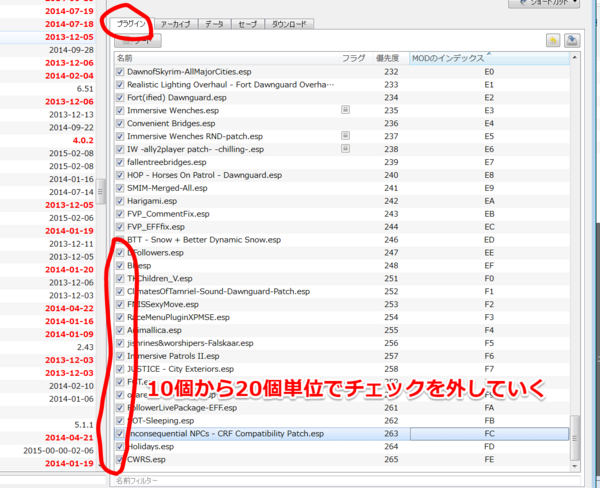Click the restore backup arrow icon
The width and height of the screenshot is (600, 488).
tap(553, 40)
